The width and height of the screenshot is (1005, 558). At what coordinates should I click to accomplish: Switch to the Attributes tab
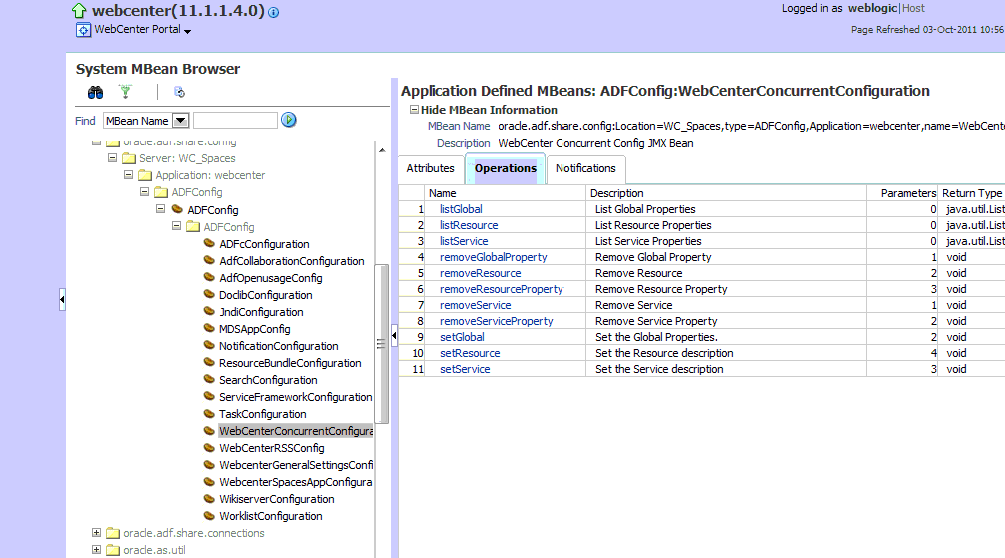[x=430, y=168]
